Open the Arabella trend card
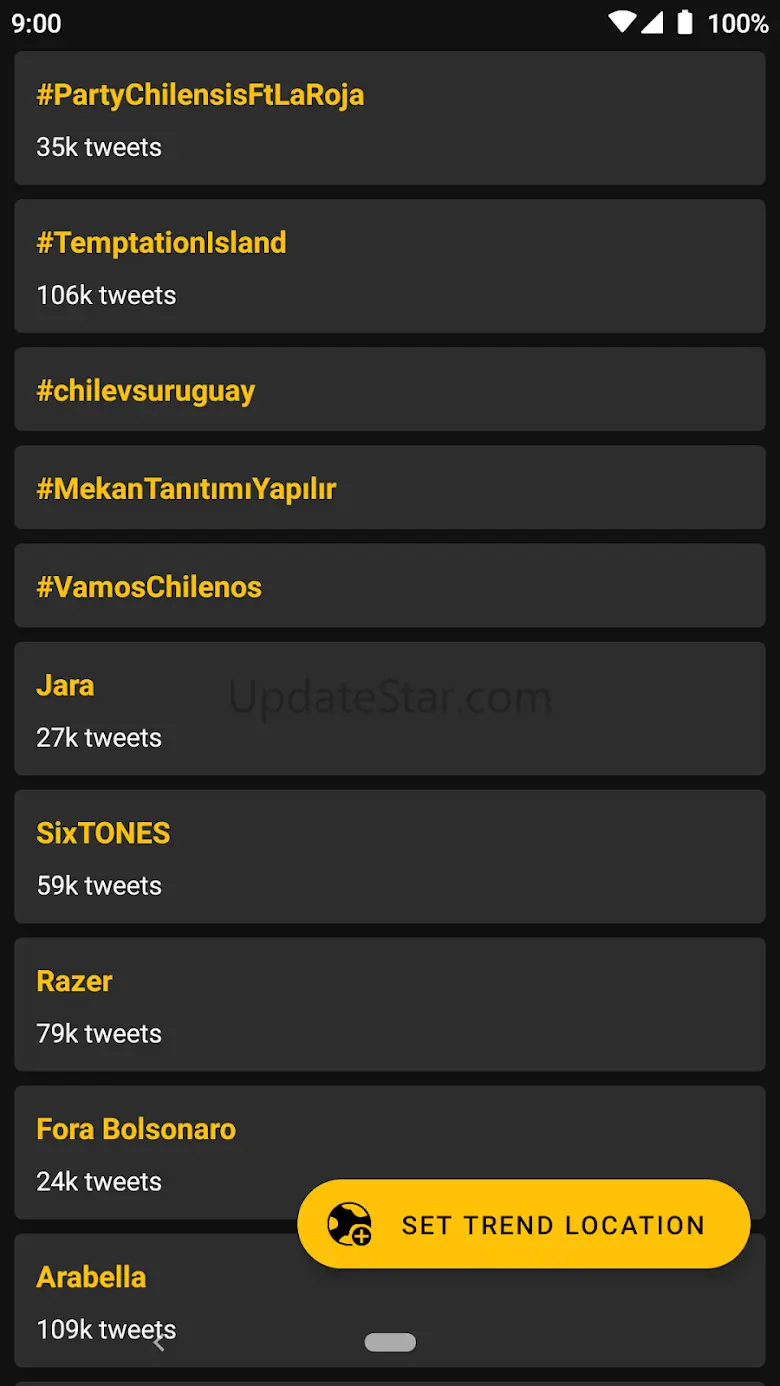 390,1300
